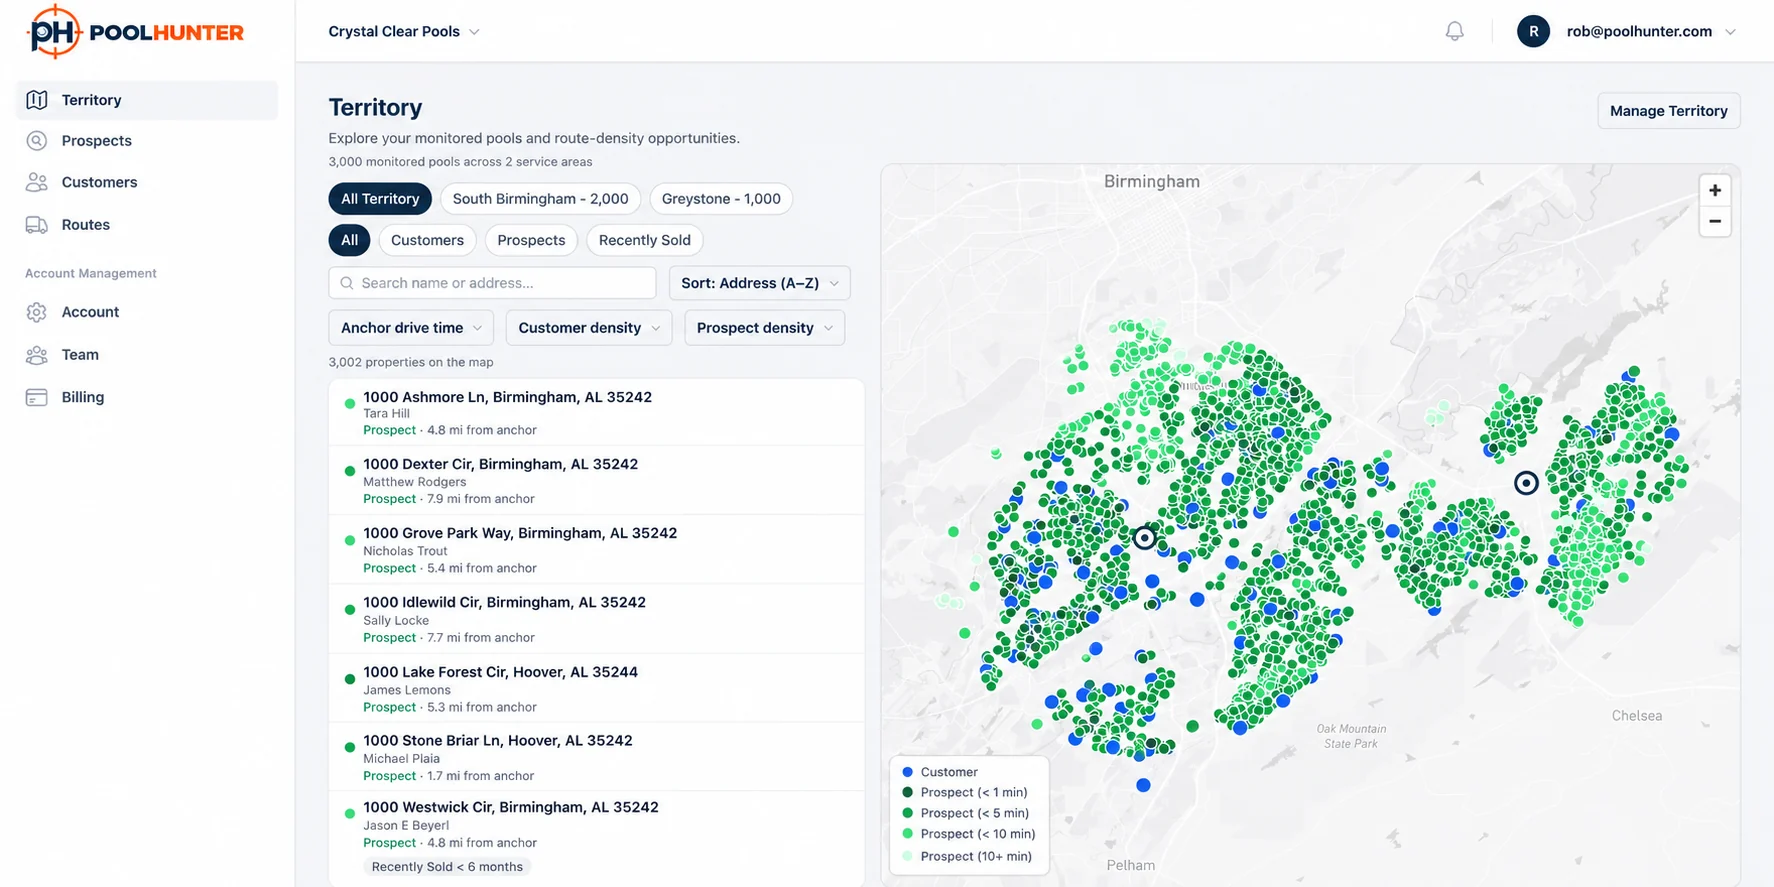This screenshot has height=887, width=1774.
Task: Click the PoolHunter logo
Action: click(136, 32)
